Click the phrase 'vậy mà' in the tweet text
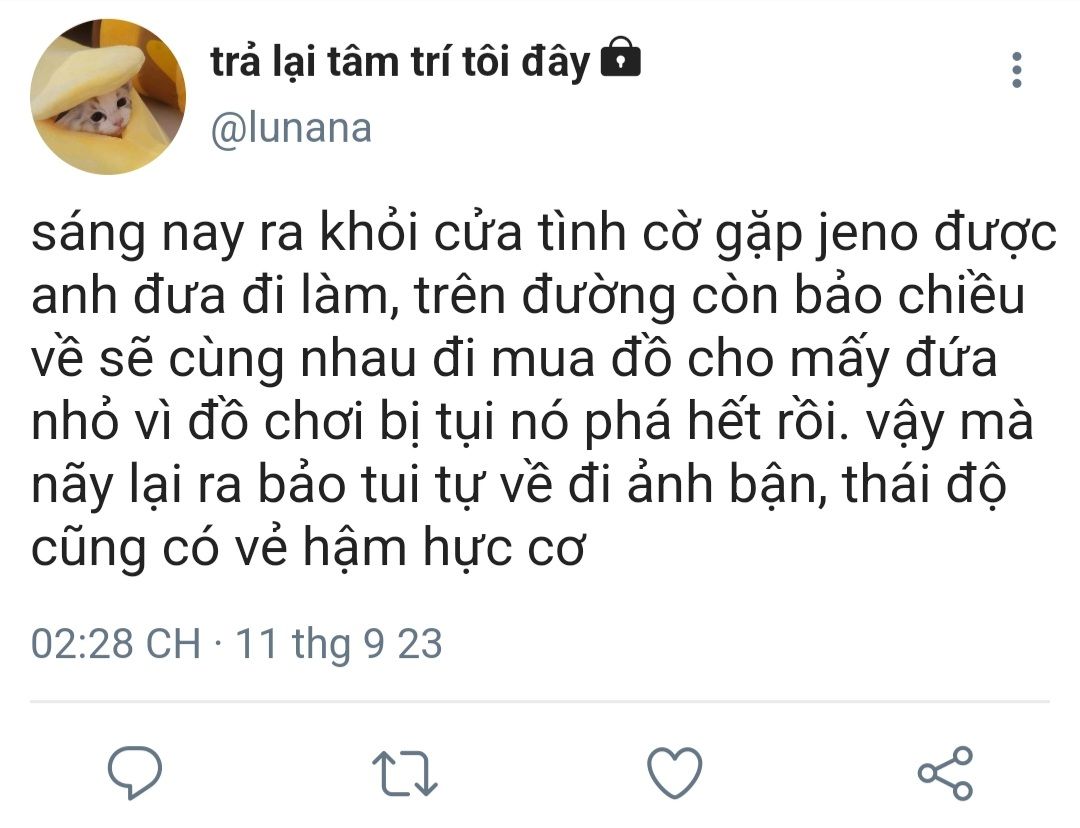This screenshot has width=1080, height=828. [950, 422]
